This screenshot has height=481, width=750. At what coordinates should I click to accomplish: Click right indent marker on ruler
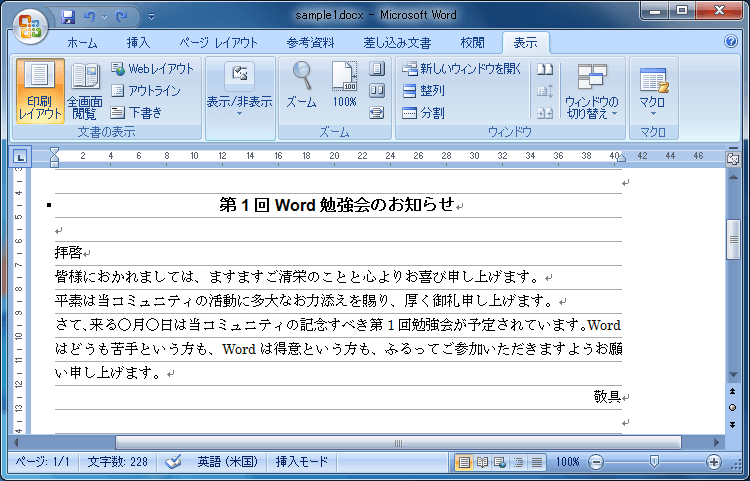click(621, 158)
